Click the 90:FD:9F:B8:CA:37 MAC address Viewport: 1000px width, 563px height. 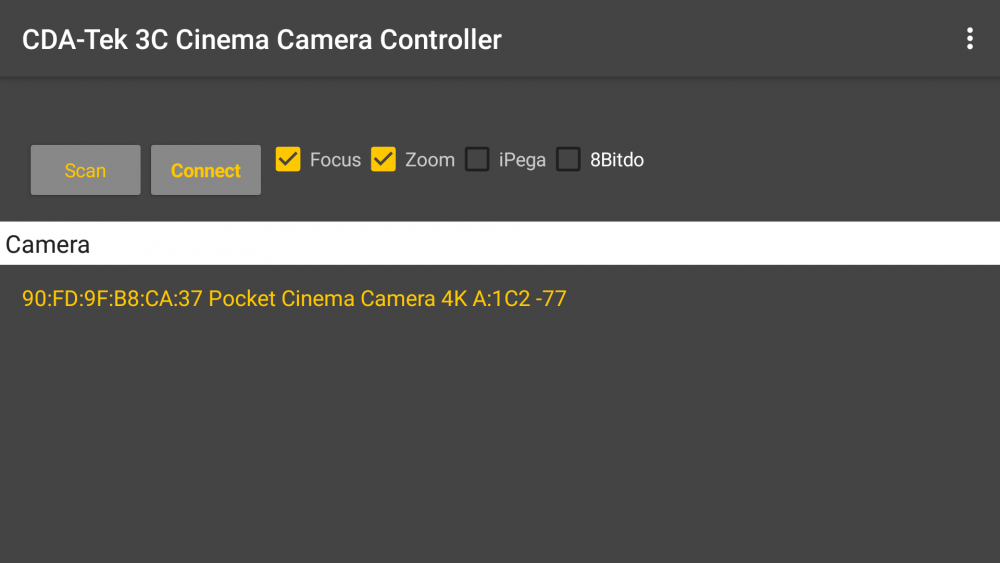pos(112,298)
